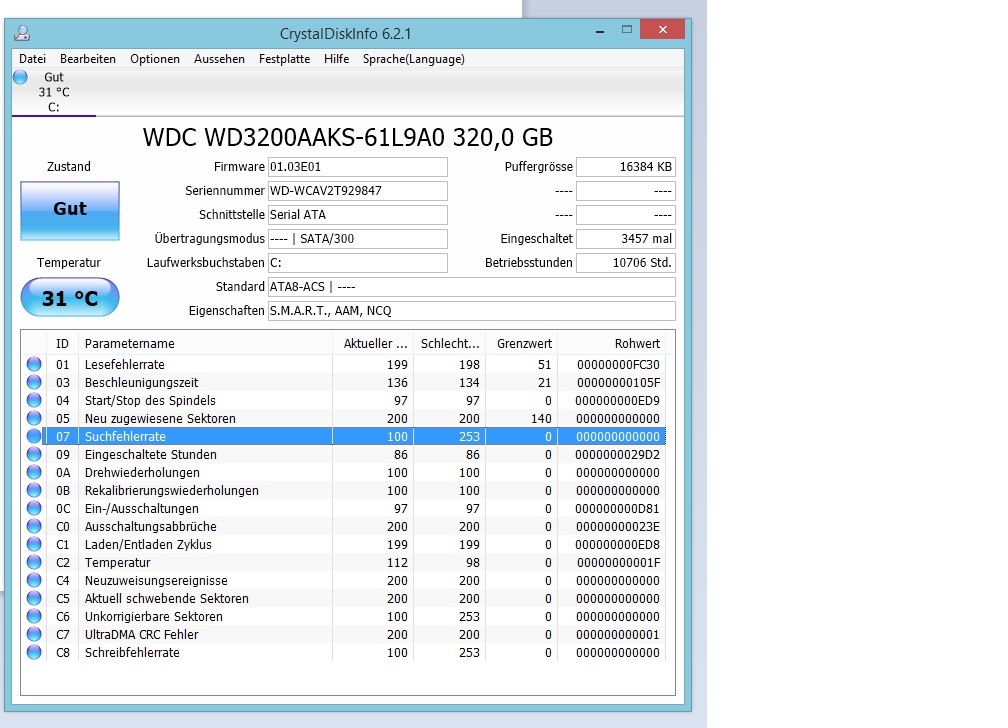Click the ID column header
This screenshot has height=728, width=1008.
pos(62,344)
